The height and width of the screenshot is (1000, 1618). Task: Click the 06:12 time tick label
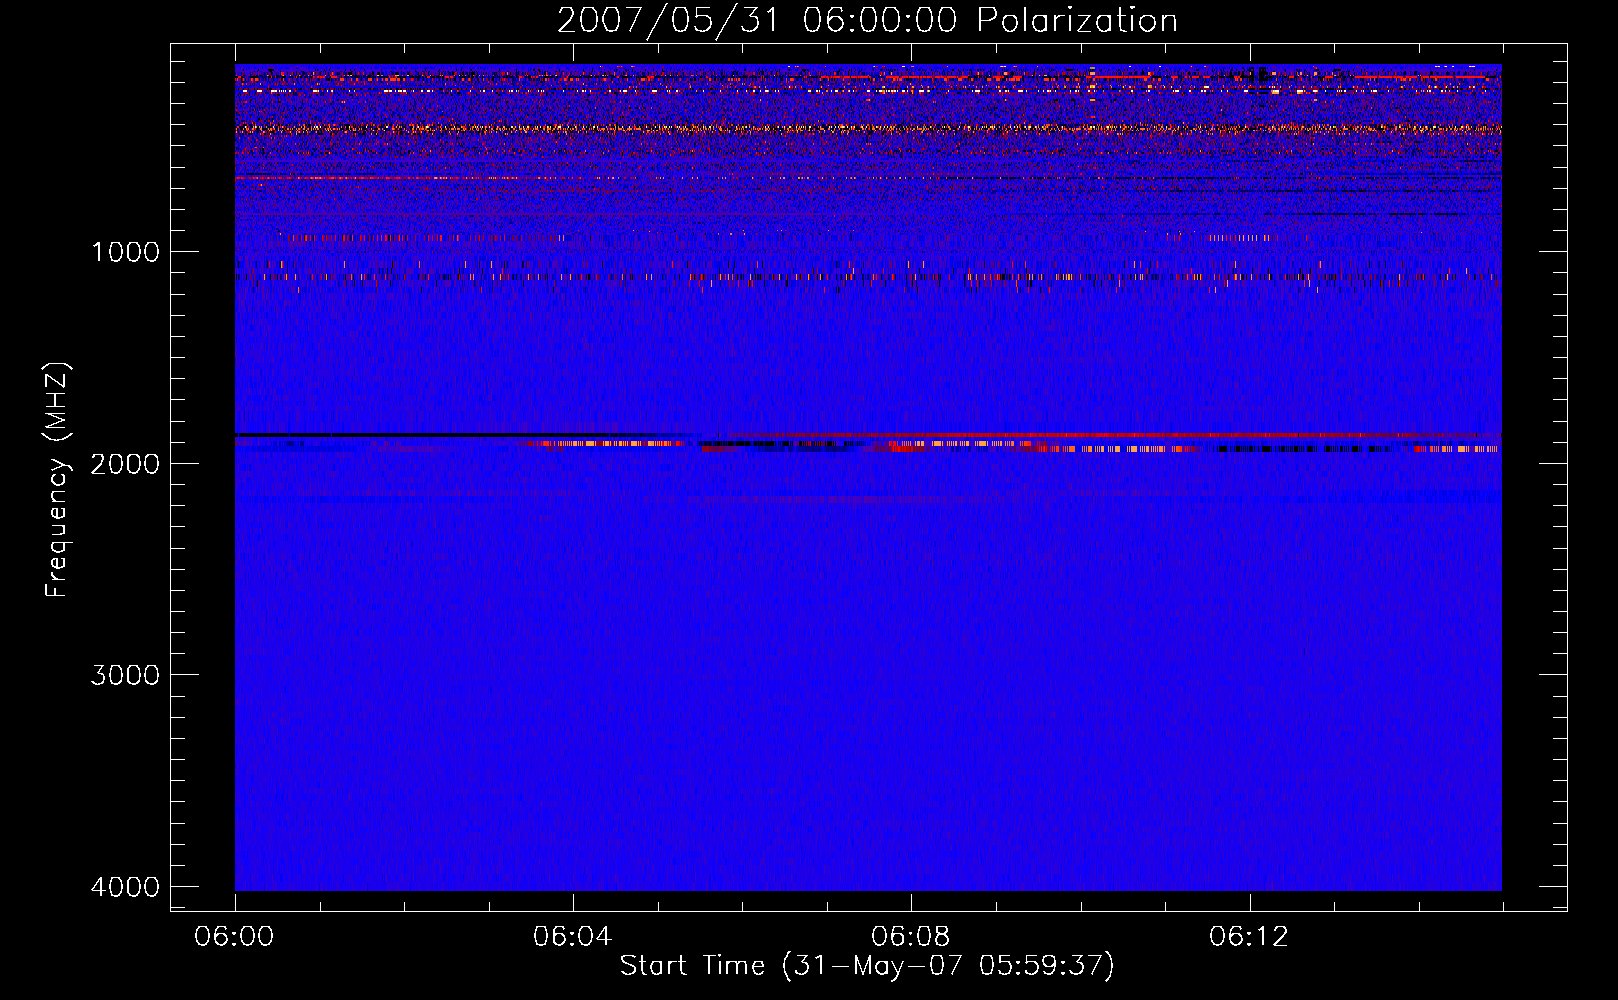[x=1249, y=937]
